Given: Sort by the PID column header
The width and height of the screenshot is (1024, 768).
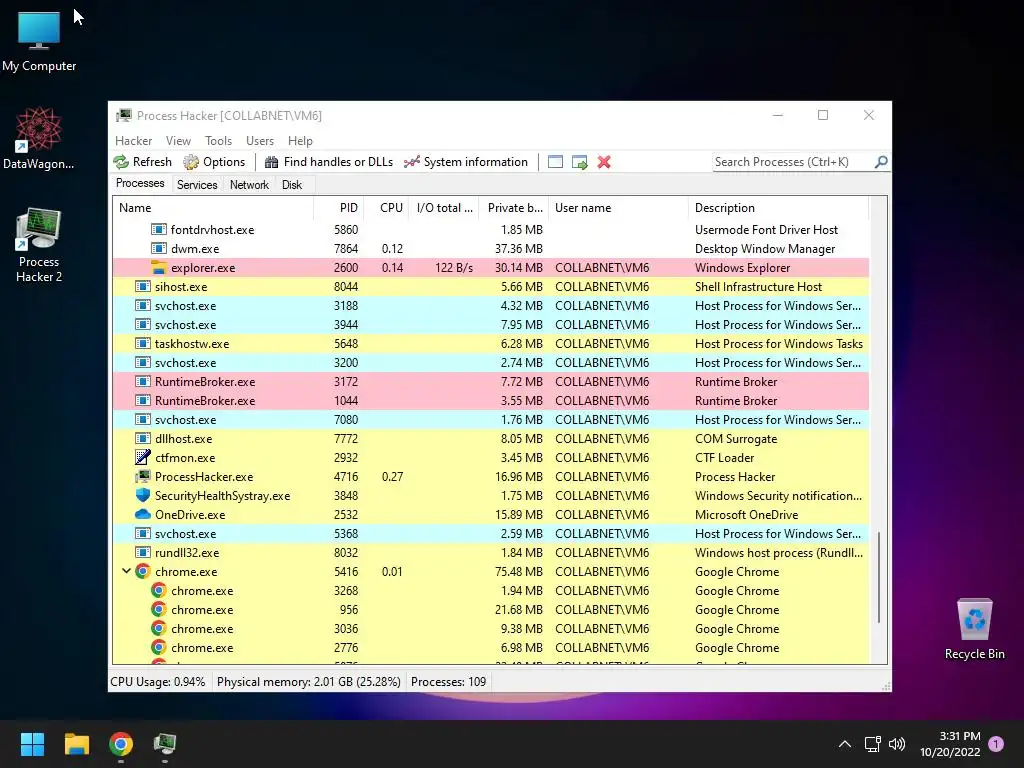Looking at the screenshot, I should coord(339,208).
